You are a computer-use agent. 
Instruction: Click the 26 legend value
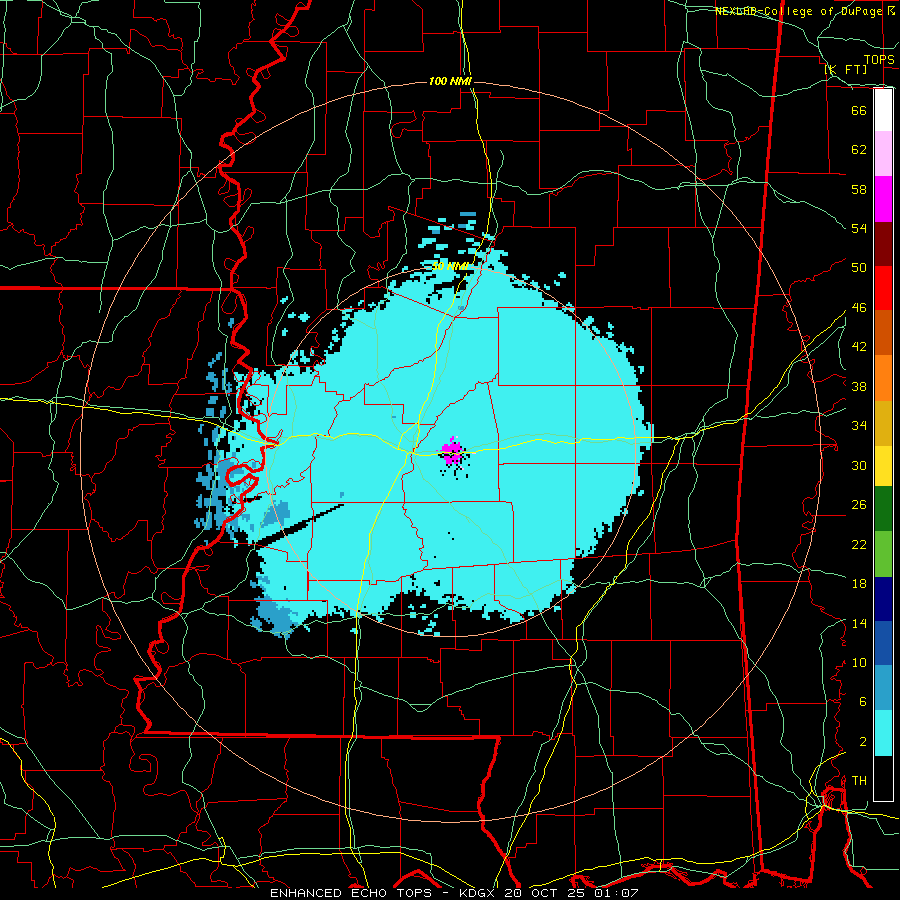[x=859, y=505]
